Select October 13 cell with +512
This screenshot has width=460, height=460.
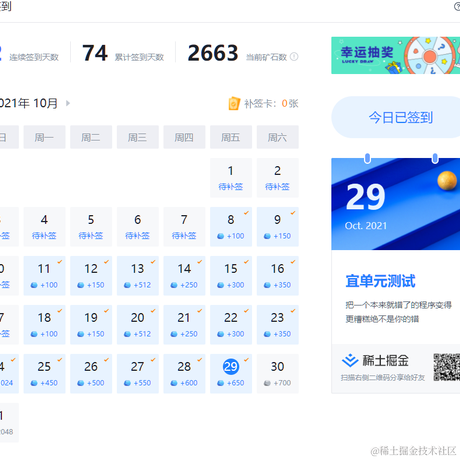pyautogui.click(x=137, y=276)
